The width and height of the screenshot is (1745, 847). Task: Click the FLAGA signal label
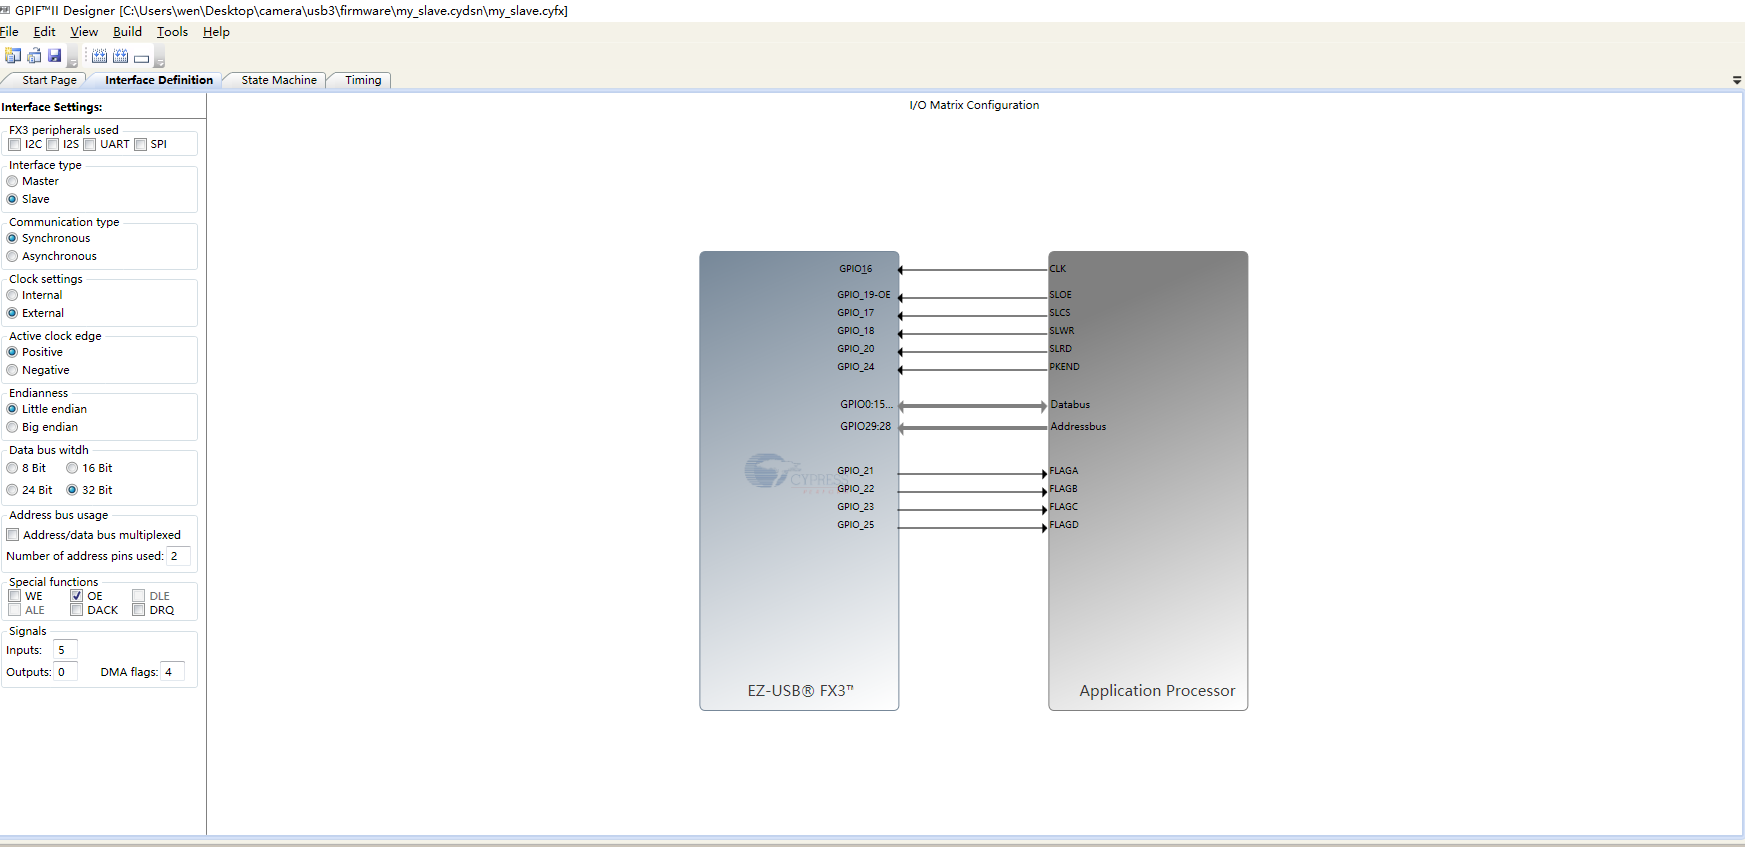[1064, 471]
